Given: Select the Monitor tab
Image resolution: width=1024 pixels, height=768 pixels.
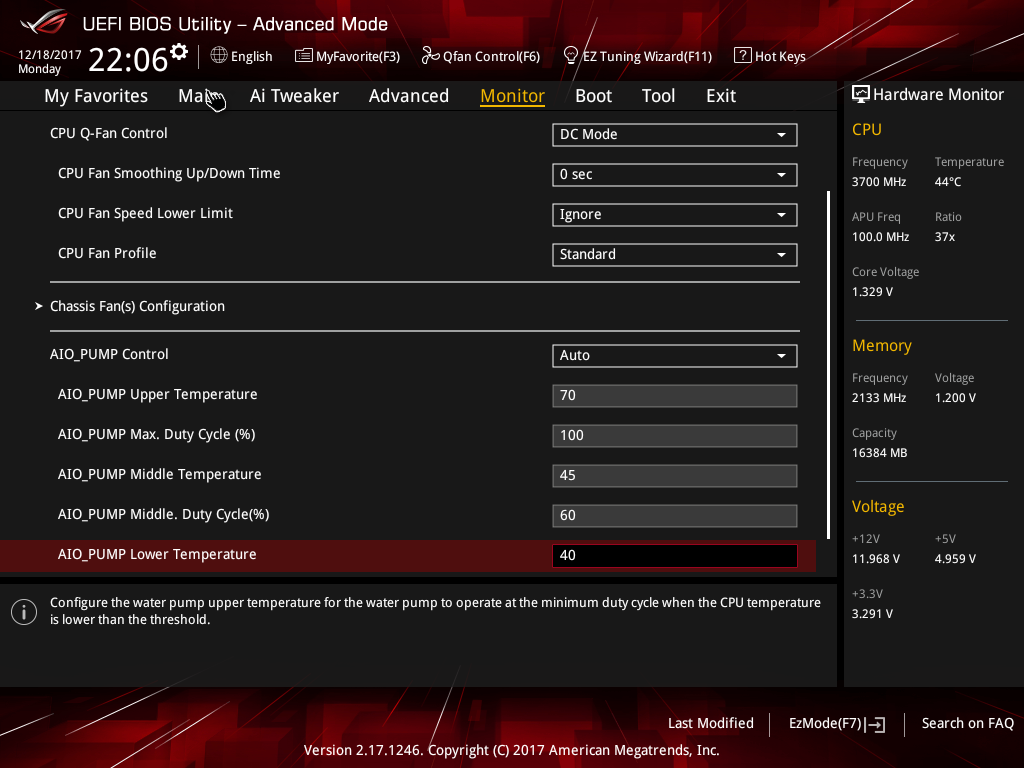Looking at the screenshot, I should [512, 96].
